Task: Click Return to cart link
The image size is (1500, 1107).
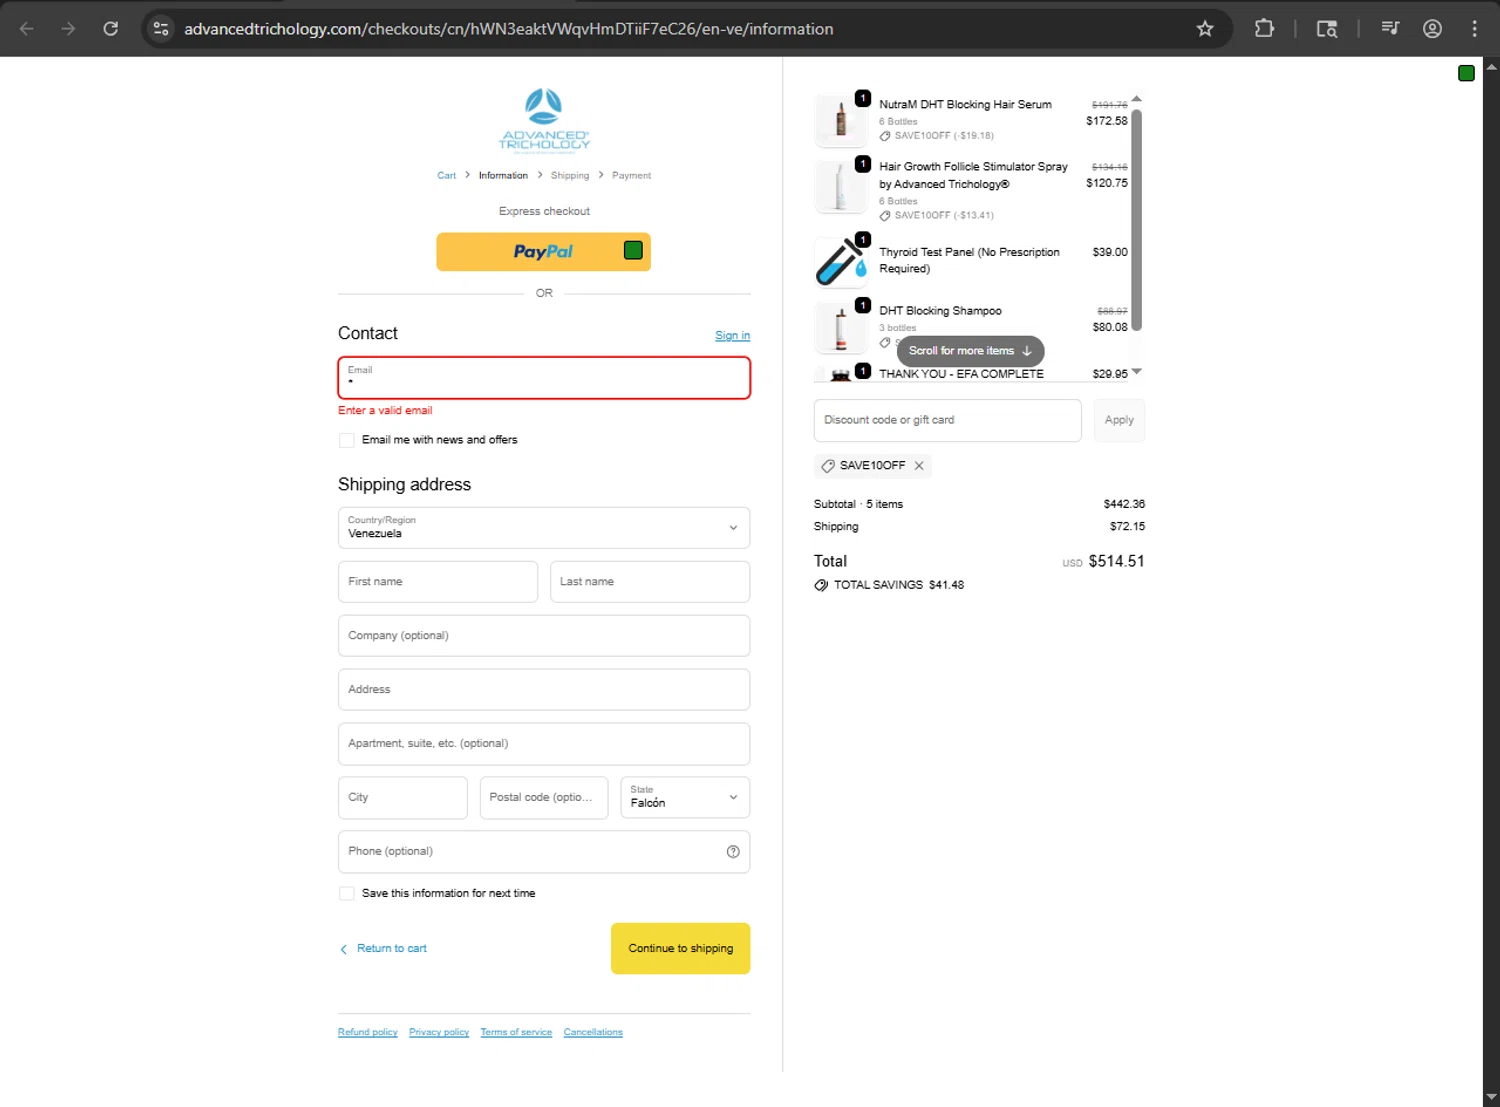Action: coord(392,949)
